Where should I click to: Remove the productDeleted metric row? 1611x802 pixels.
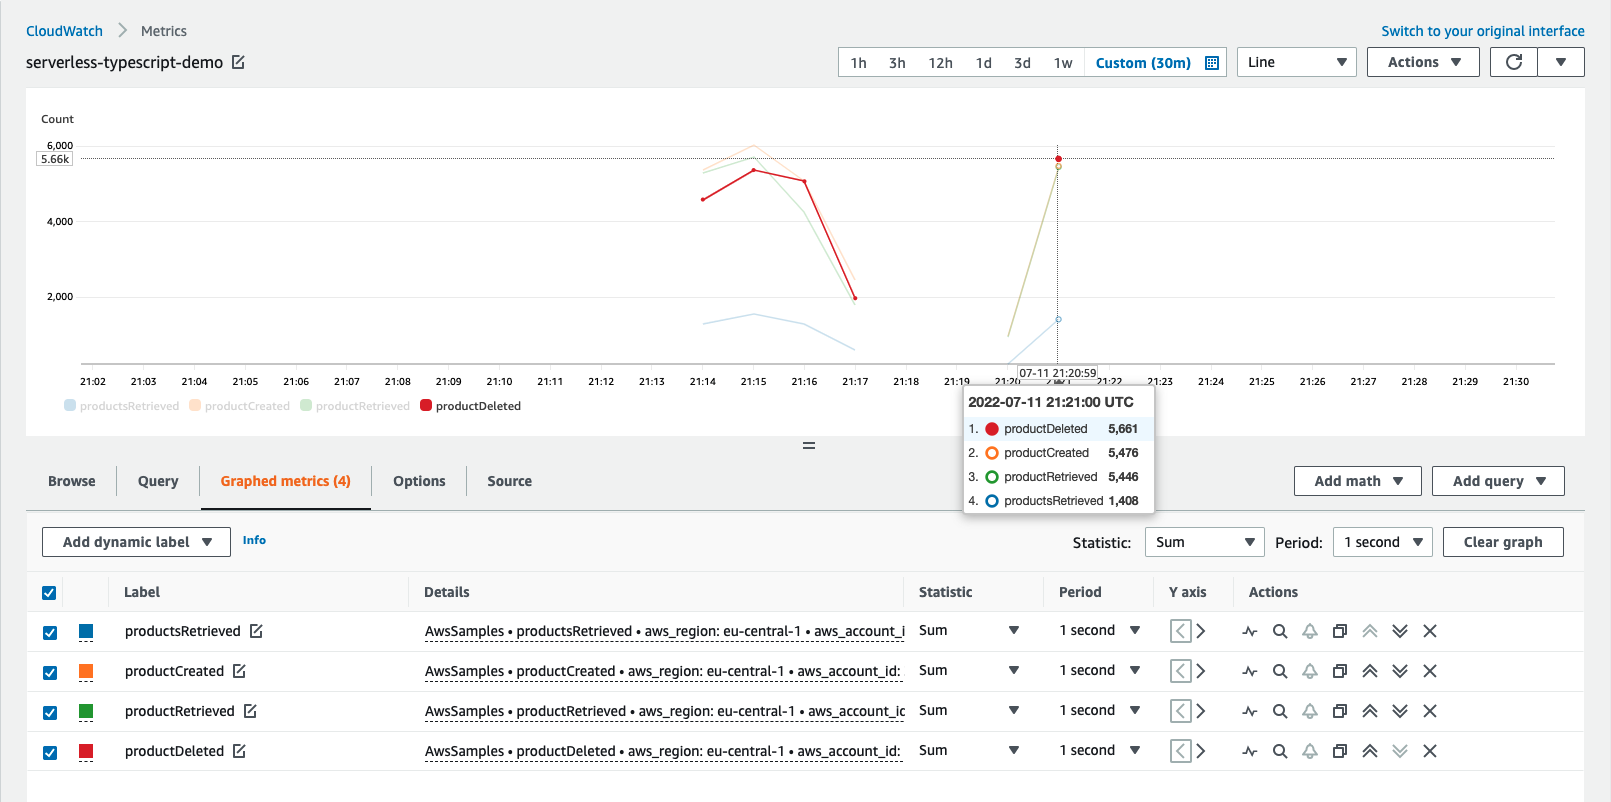[1430, 751]
